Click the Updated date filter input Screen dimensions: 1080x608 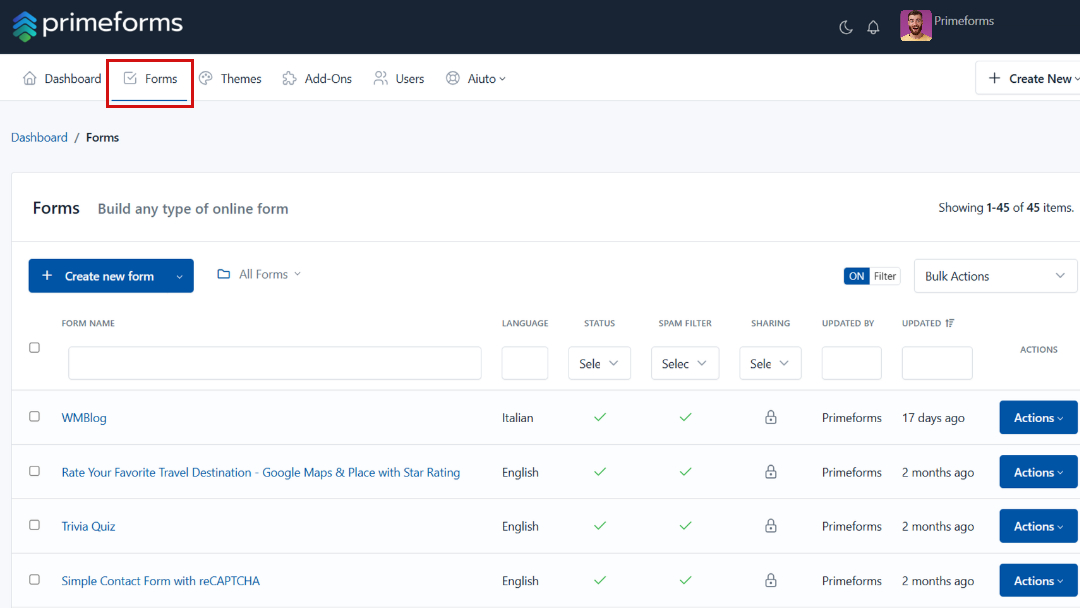(937, 363)
